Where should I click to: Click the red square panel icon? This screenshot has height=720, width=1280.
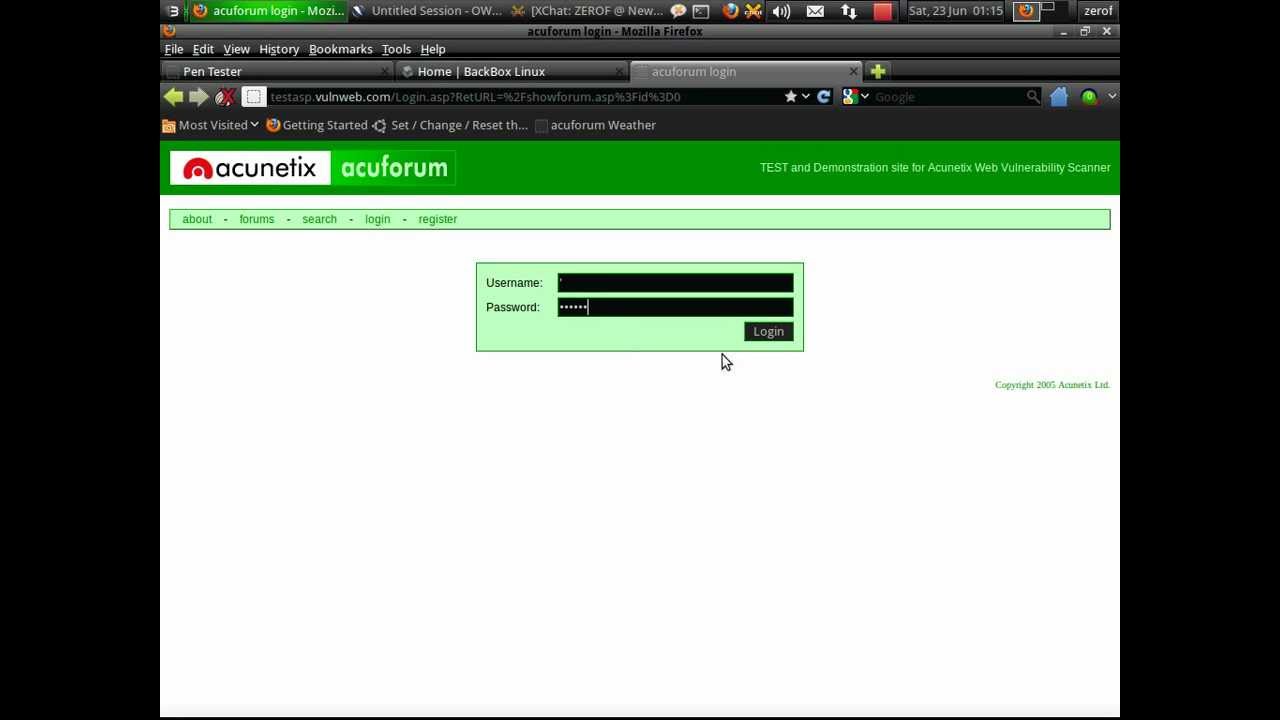(x=882, y=11)
